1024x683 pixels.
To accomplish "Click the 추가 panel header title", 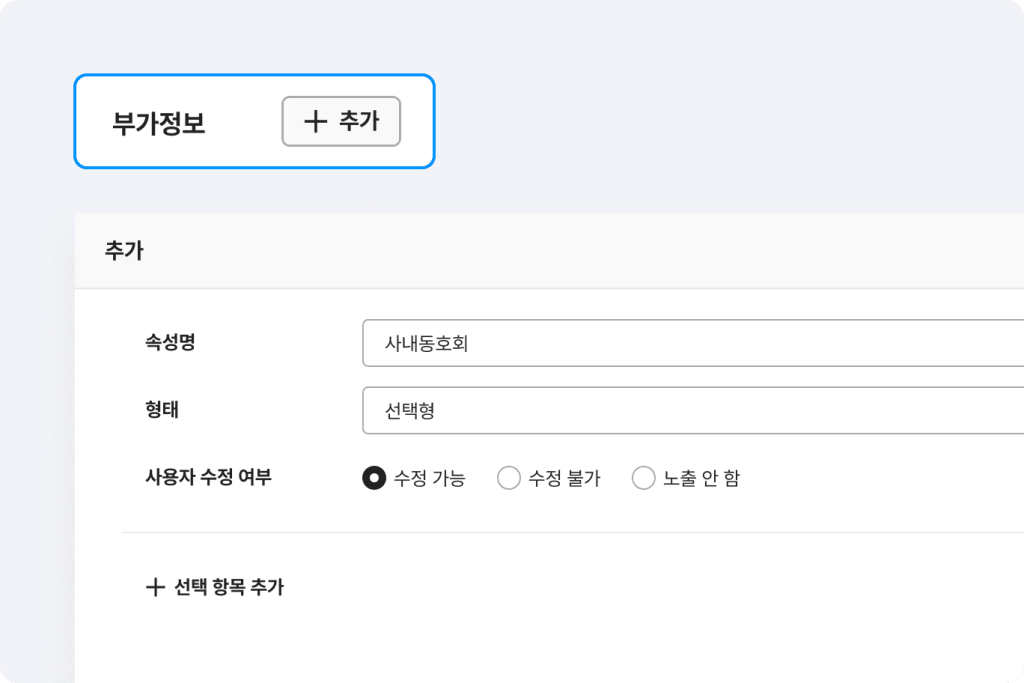I will tap(124, 251).
